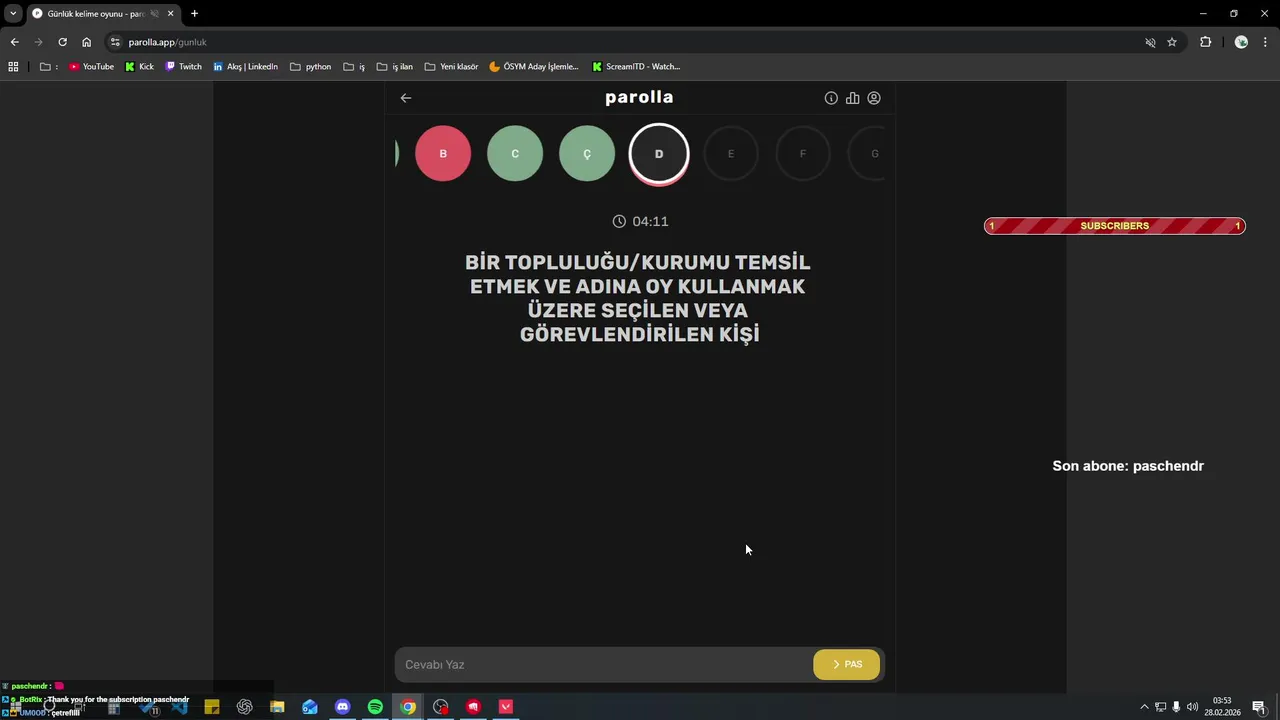Open Chrome from the taskbar
The image size is (1280, 720).
point(408,707)
